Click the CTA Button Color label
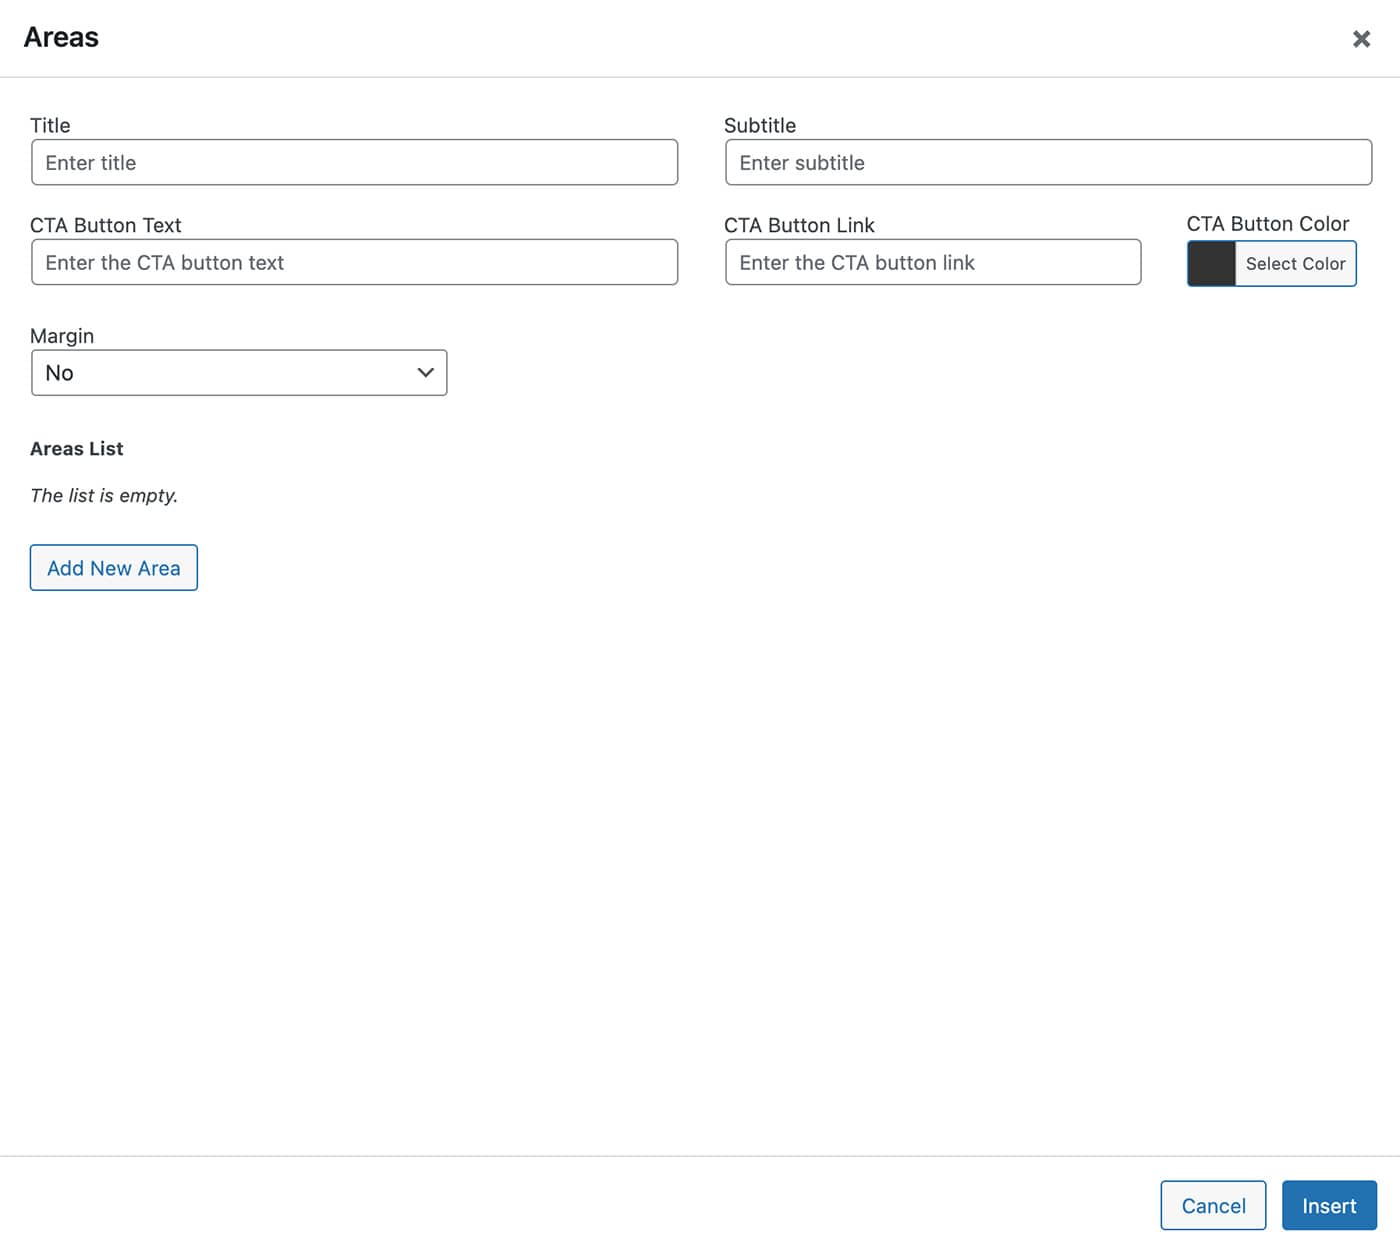Screen dimensions: 1400x1249 [x=1267, y=224]
